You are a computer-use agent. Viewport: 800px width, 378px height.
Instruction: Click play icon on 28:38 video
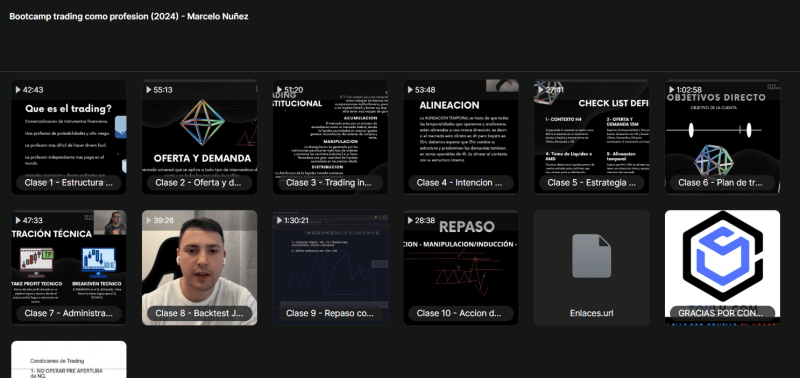pos(410,220)
